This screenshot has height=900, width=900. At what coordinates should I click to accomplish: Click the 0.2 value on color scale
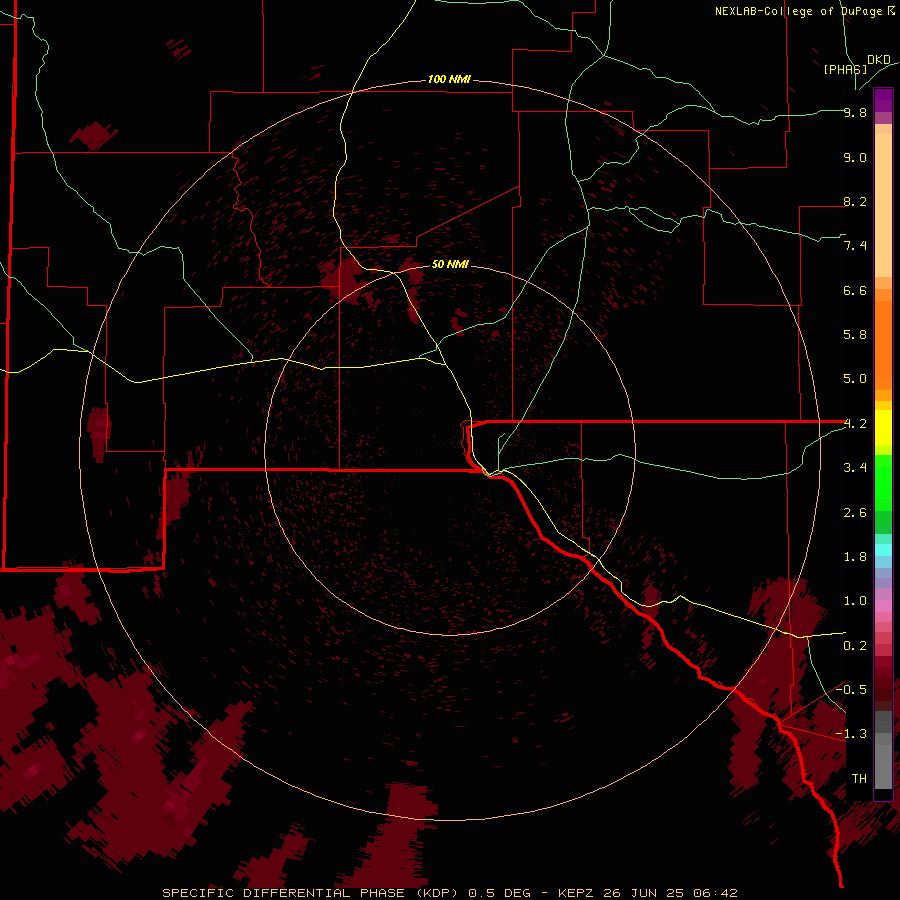click(855, 646)
